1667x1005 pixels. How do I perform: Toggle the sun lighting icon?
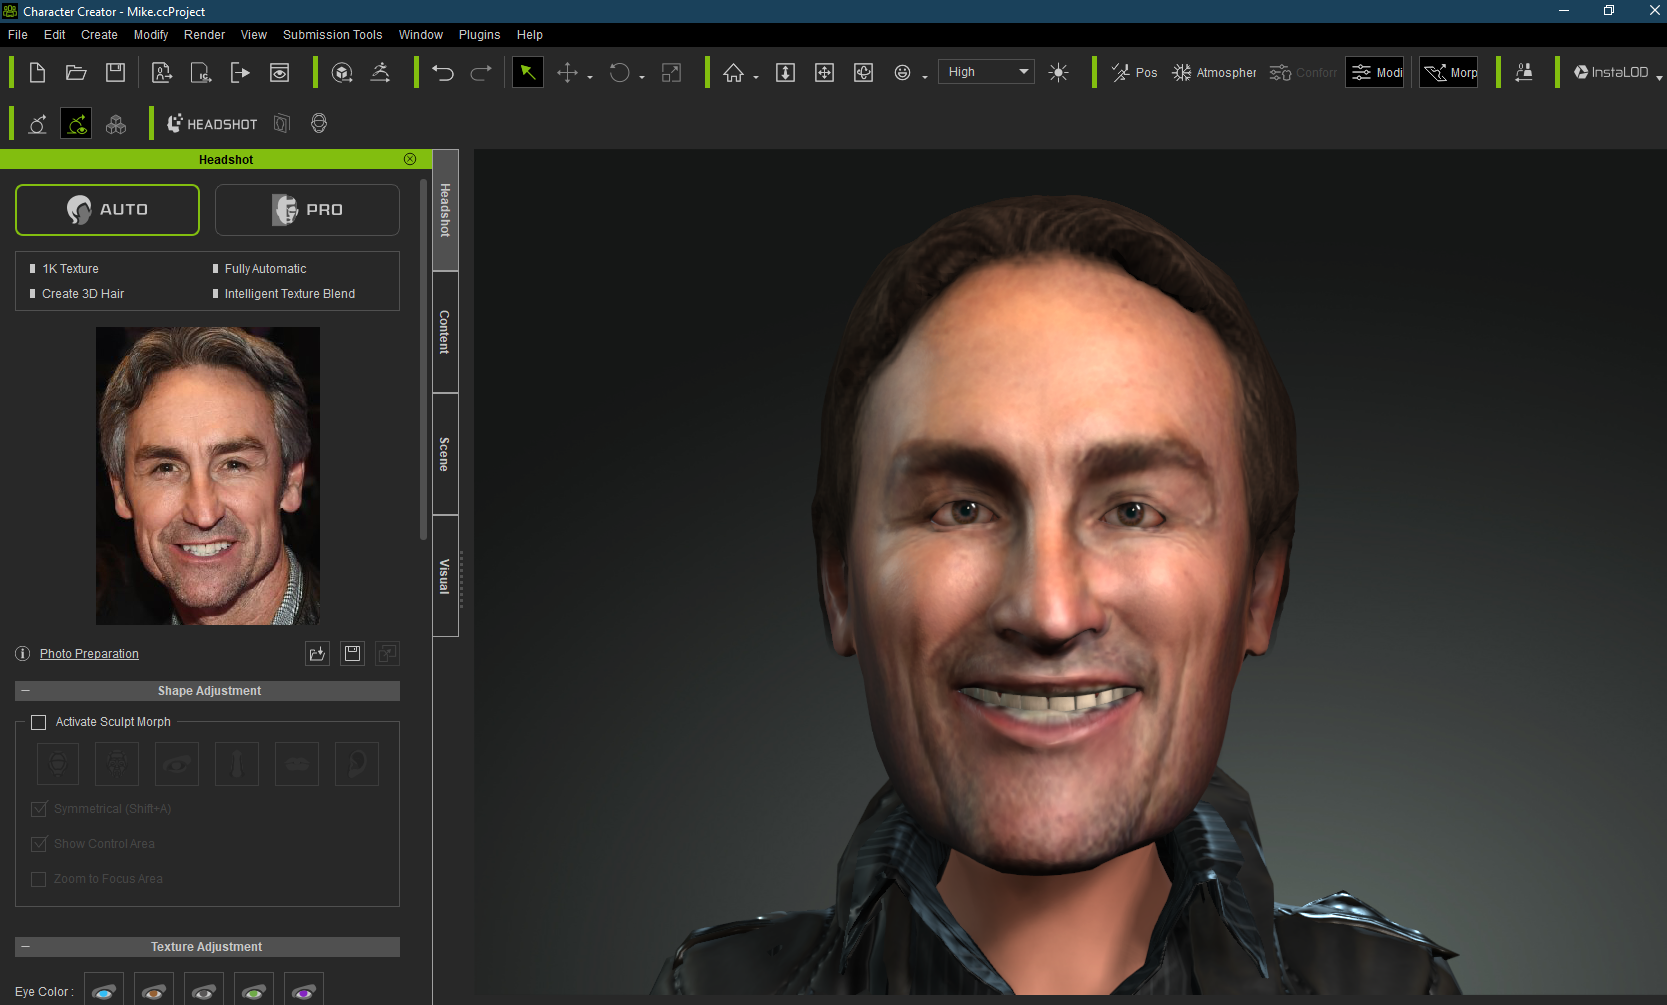[1059, 73]
